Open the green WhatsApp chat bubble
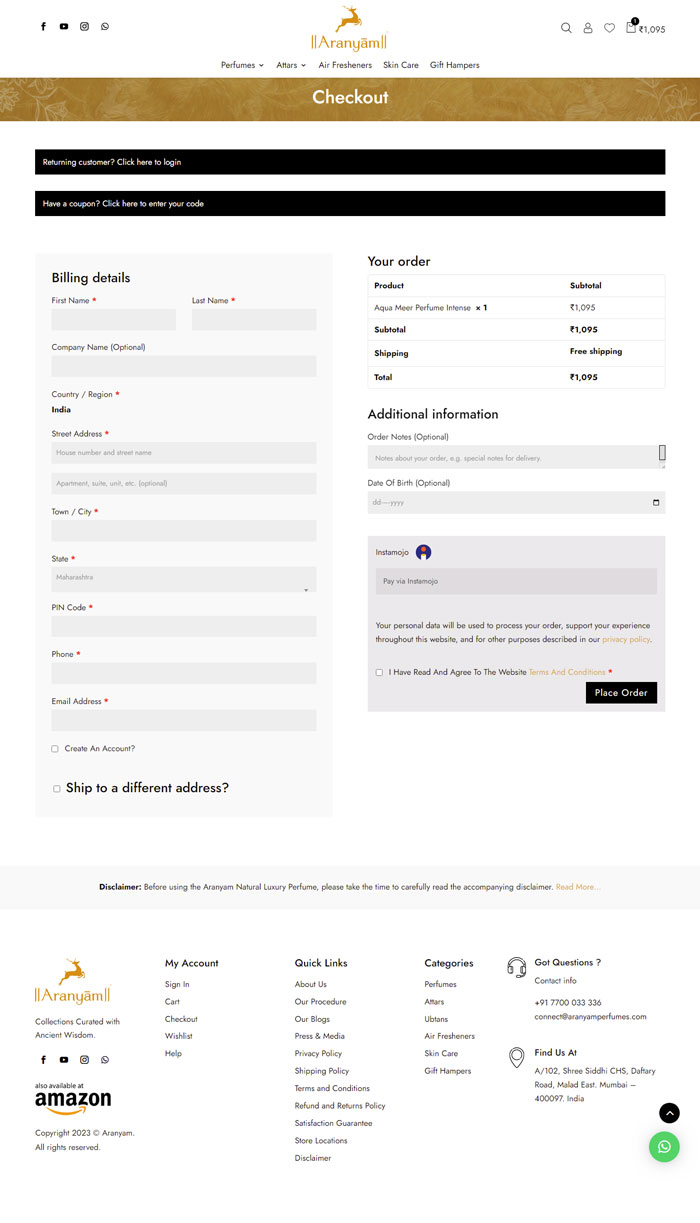The image size is (700, 1223). 664,1146
